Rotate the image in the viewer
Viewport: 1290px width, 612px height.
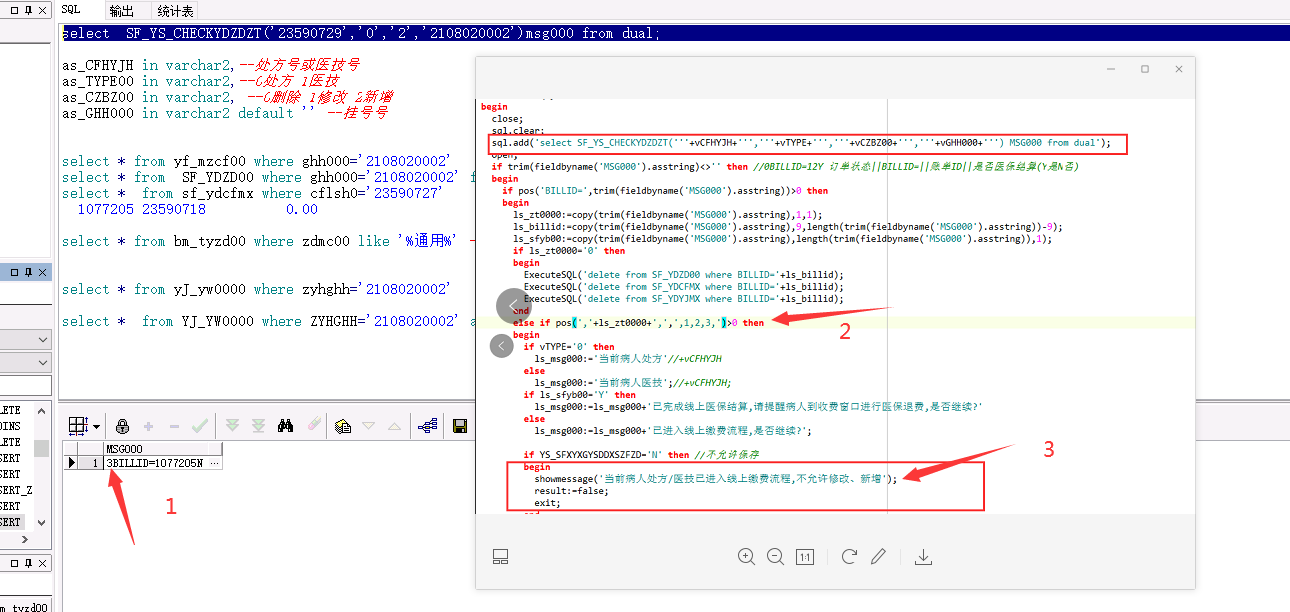click(850, 556)
